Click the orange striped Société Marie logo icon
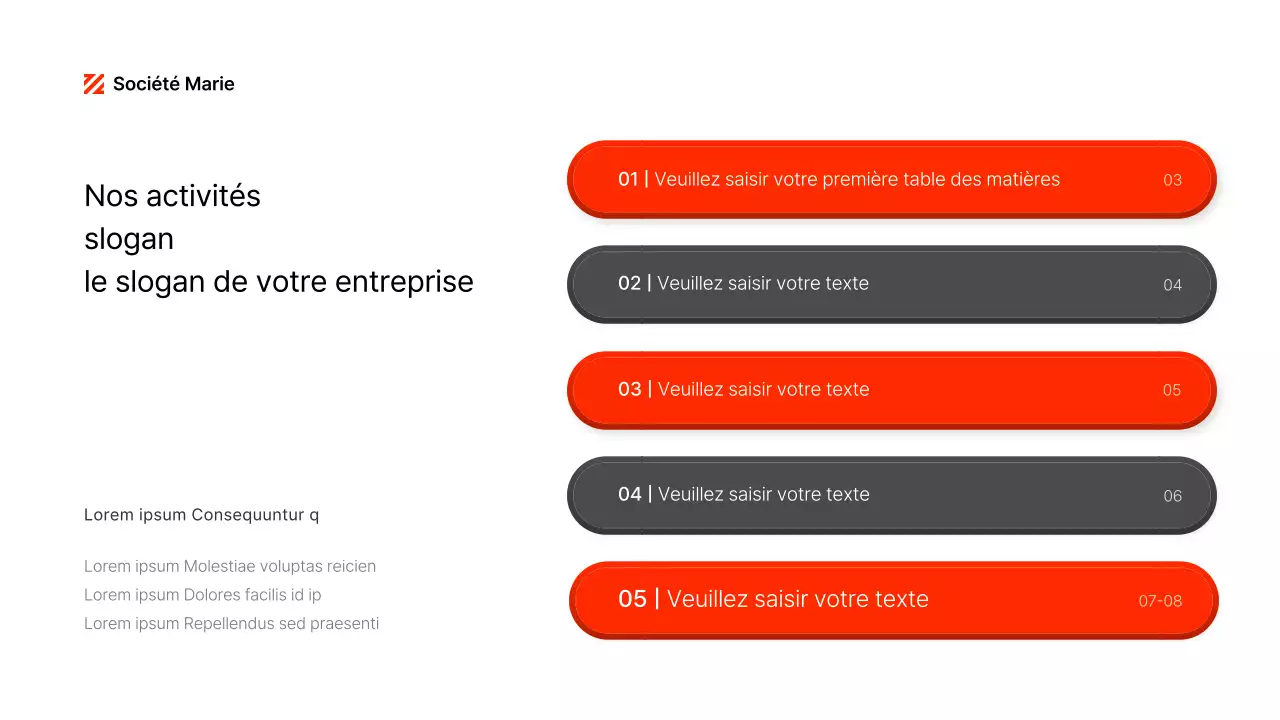 94,84
